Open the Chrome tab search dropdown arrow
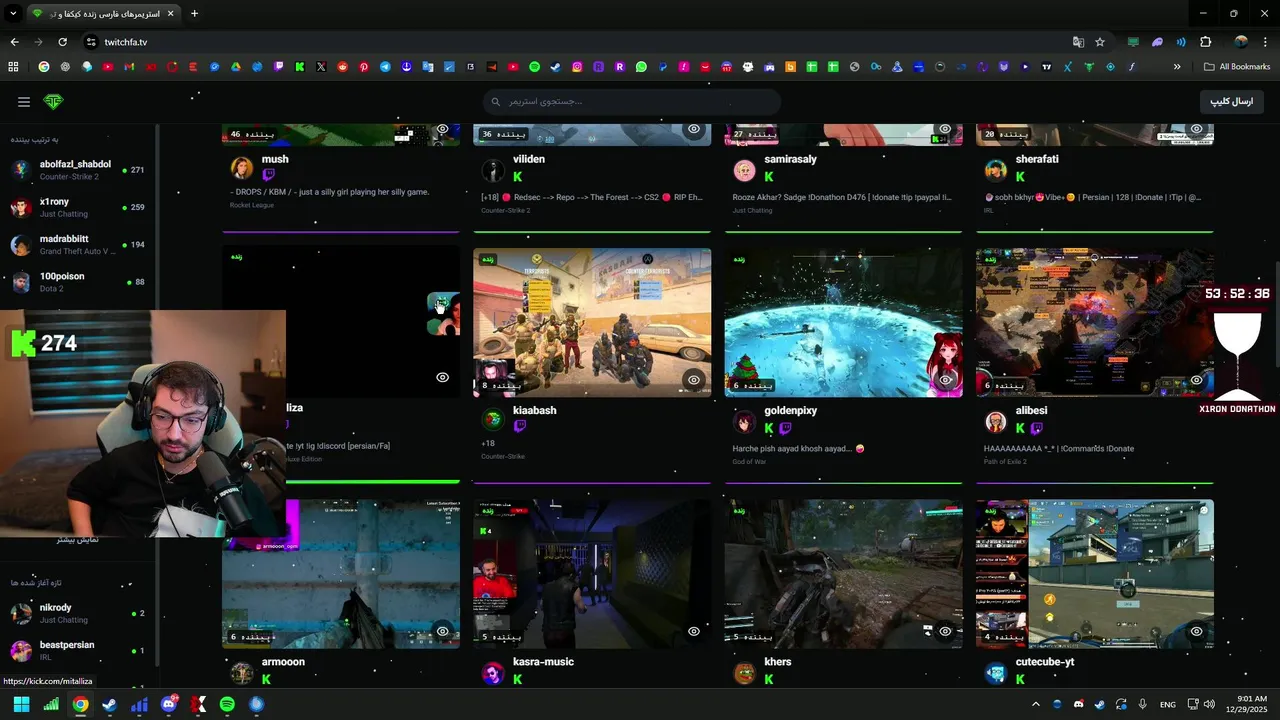 [13, 14]
